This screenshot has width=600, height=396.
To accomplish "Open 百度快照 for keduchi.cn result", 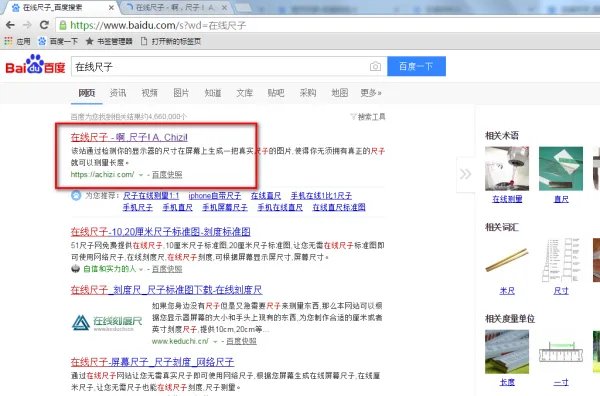I will [241, 341].
